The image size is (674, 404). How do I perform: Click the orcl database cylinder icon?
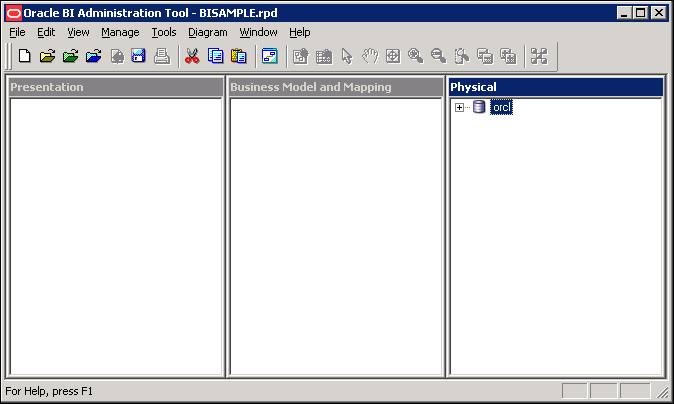[x=479, y=107]
